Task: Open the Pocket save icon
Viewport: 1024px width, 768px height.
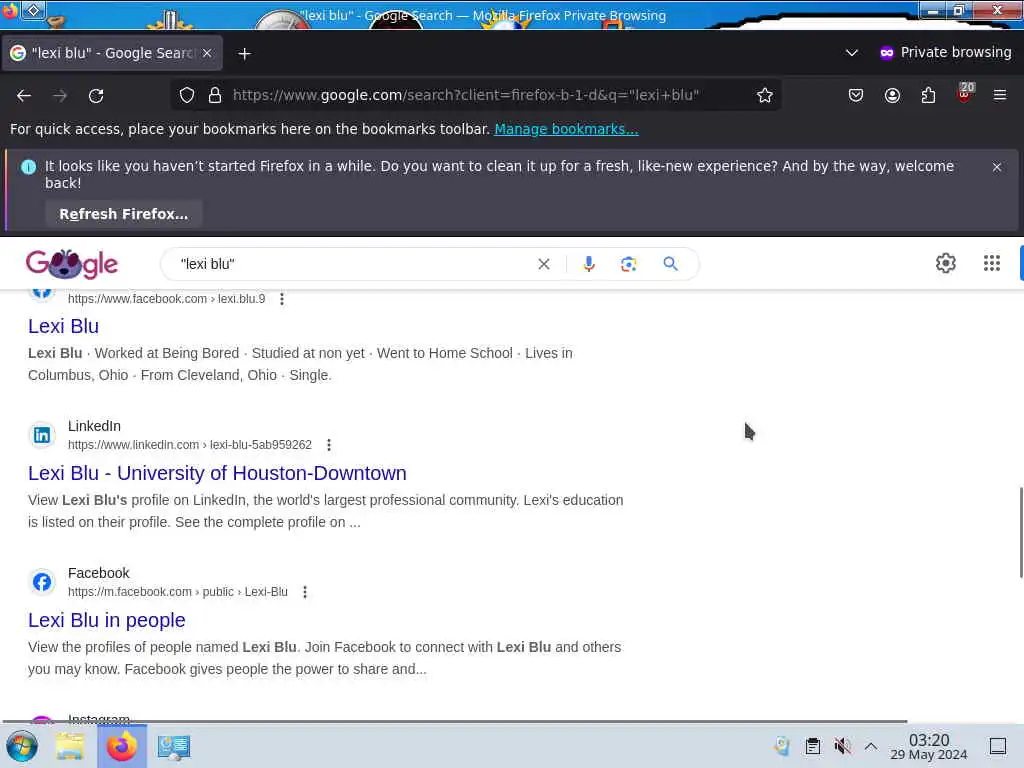Action: (856, 95)
